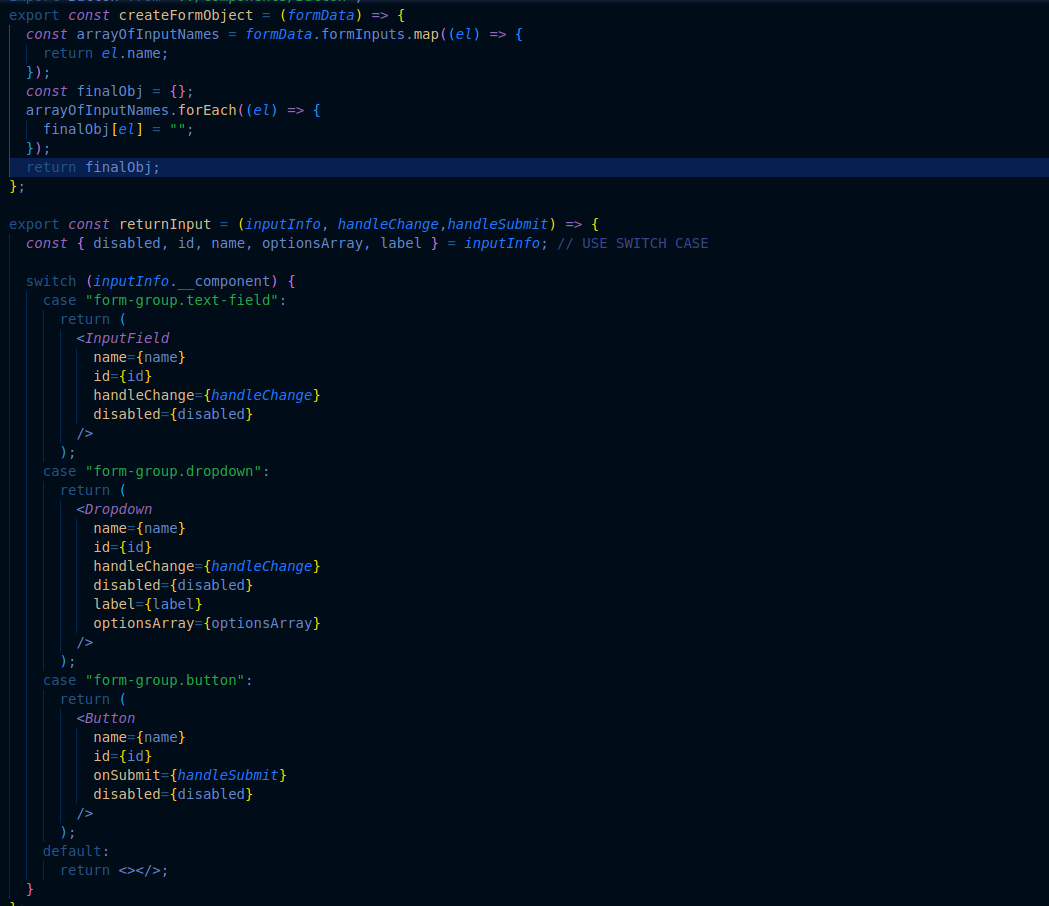Click the default keyword in switch

coord(72,851)
